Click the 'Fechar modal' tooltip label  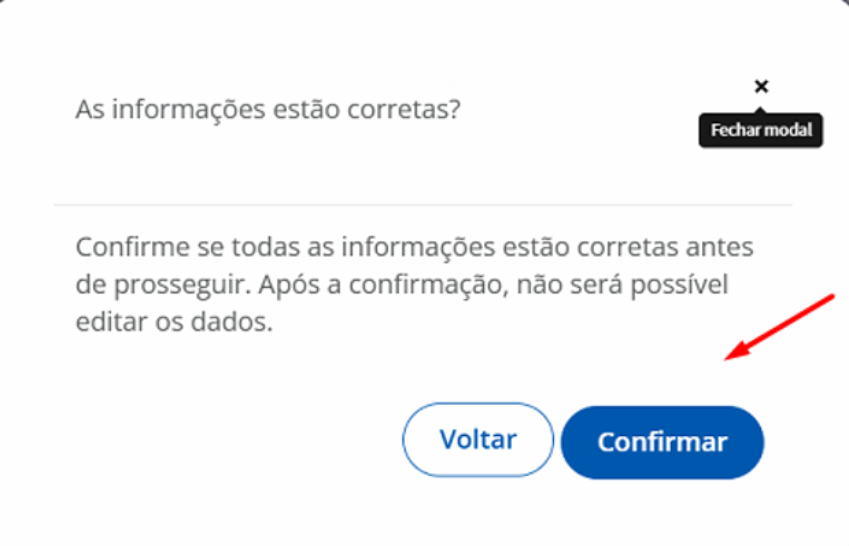761,130
